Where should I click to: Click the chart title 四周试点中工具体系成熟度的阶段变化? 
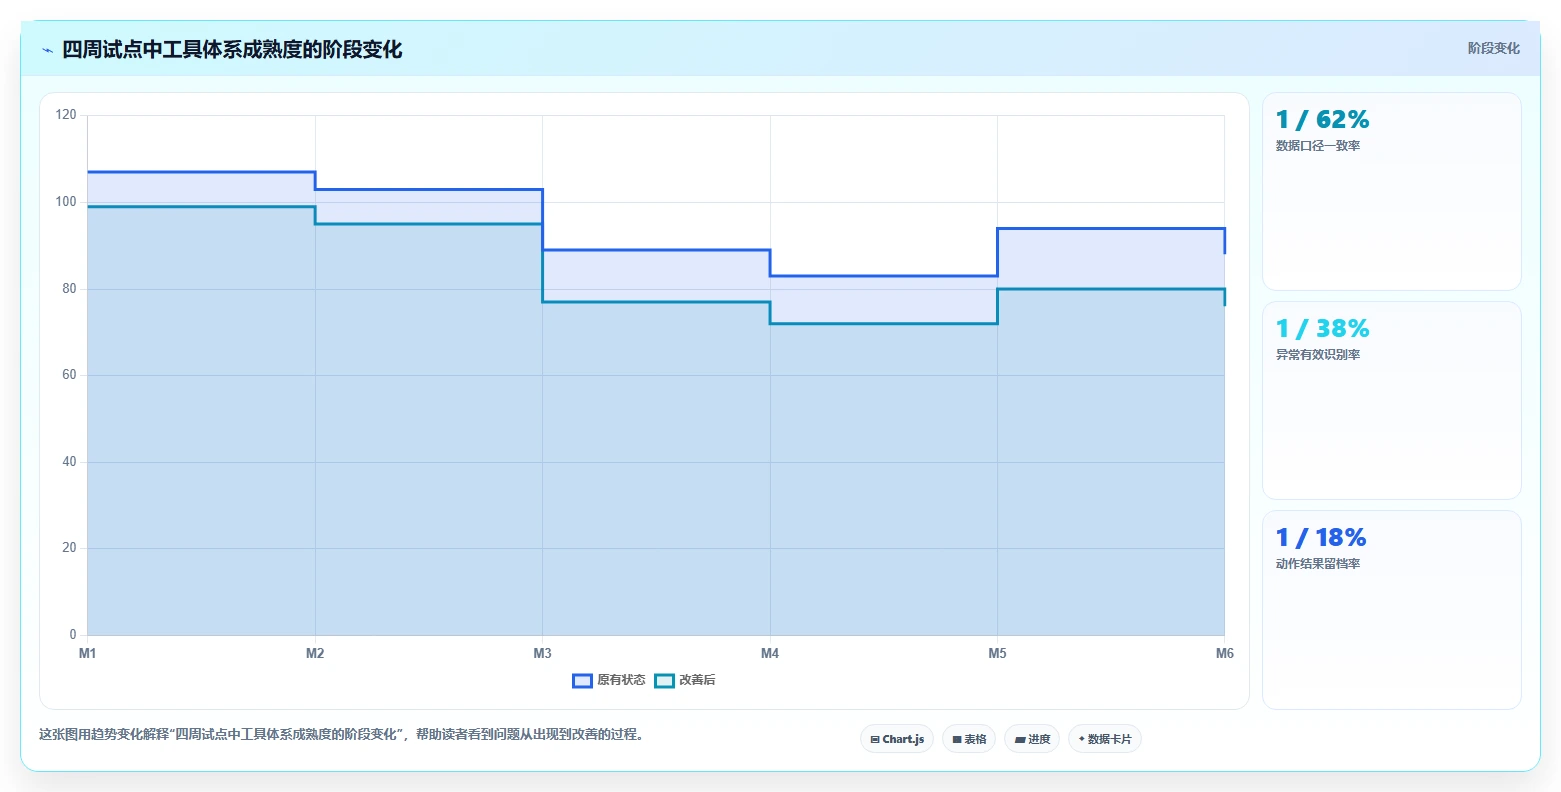point(232,49)
